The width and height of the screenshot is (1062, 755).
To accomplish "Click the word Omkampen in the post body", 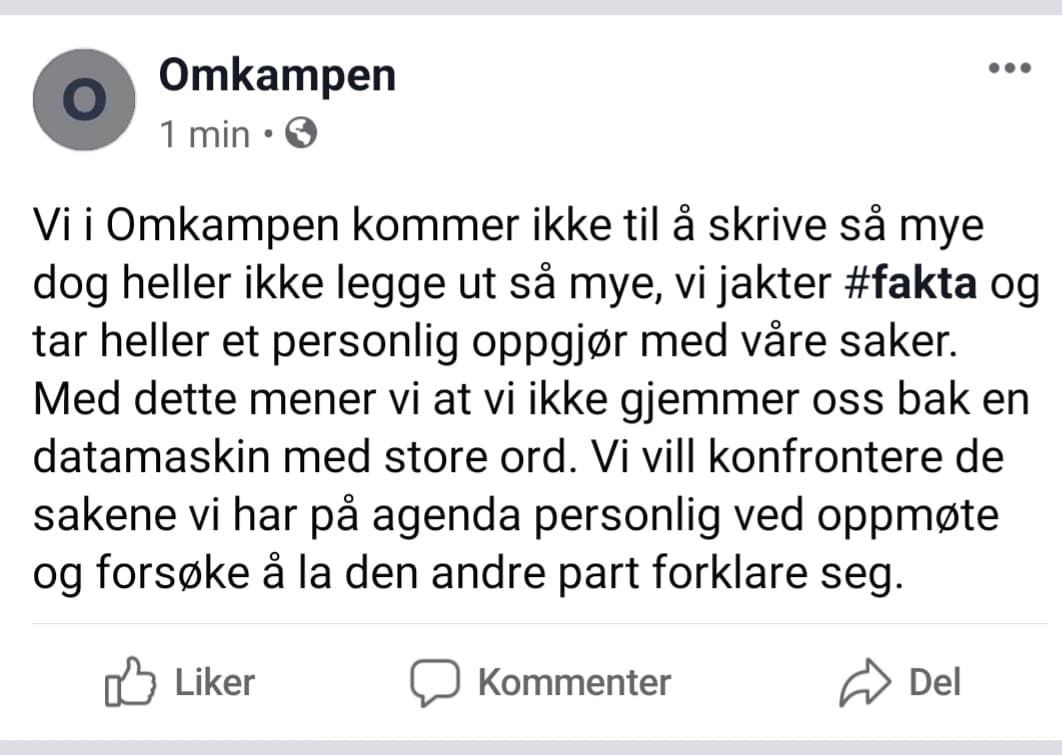I will pyautogui.click(x=223, y=227).
